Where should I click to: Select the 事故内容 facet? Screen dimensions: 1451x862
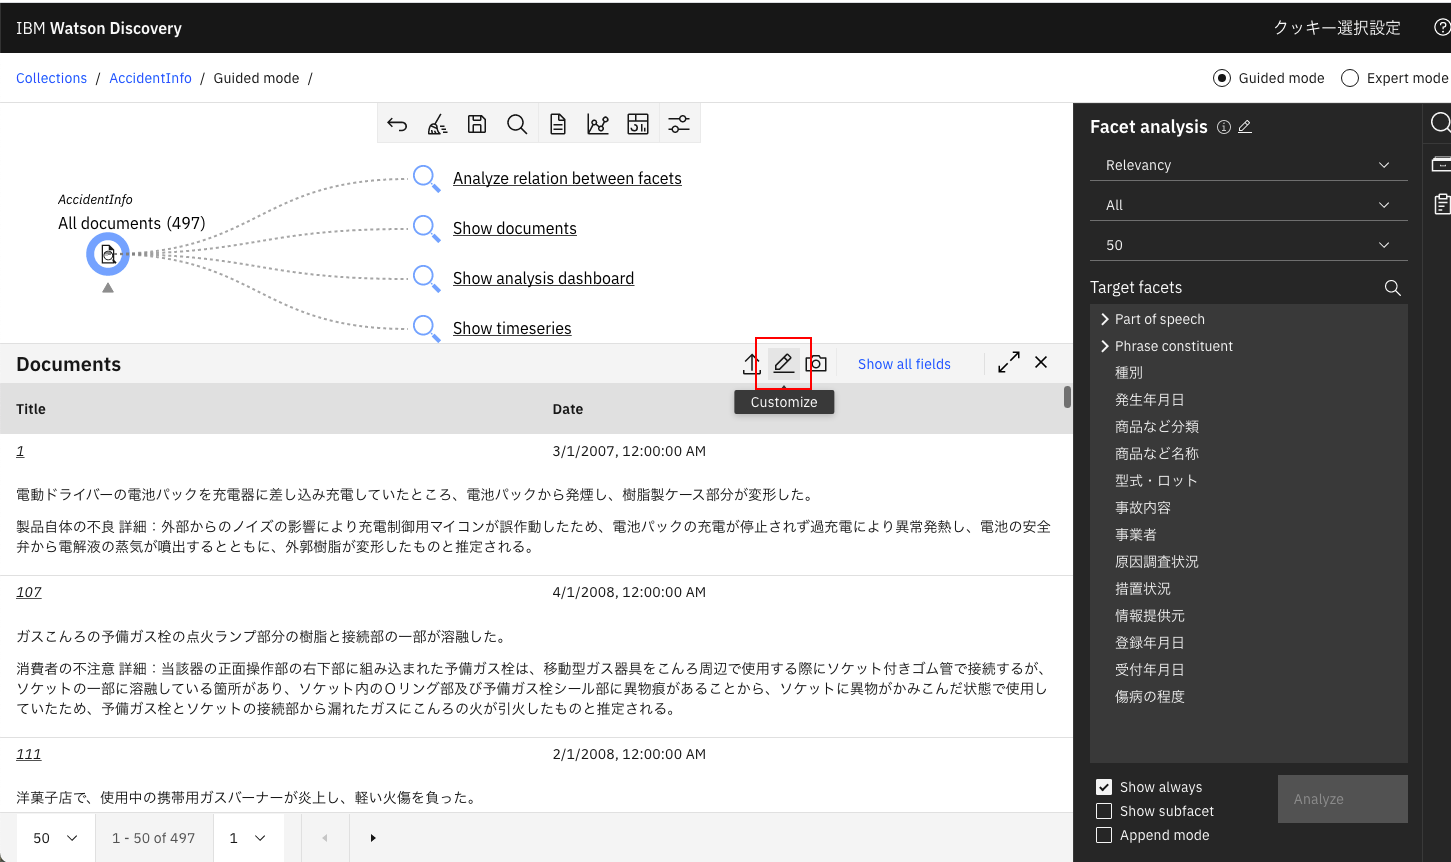[x=1143, y=507]
